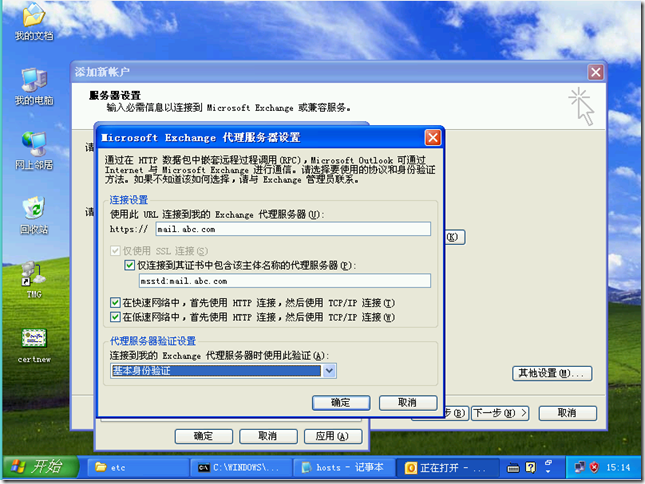Open the Network Neighborhood desktop icon
This screenshot has width=645, height=484.
click(x=34, y=151)
